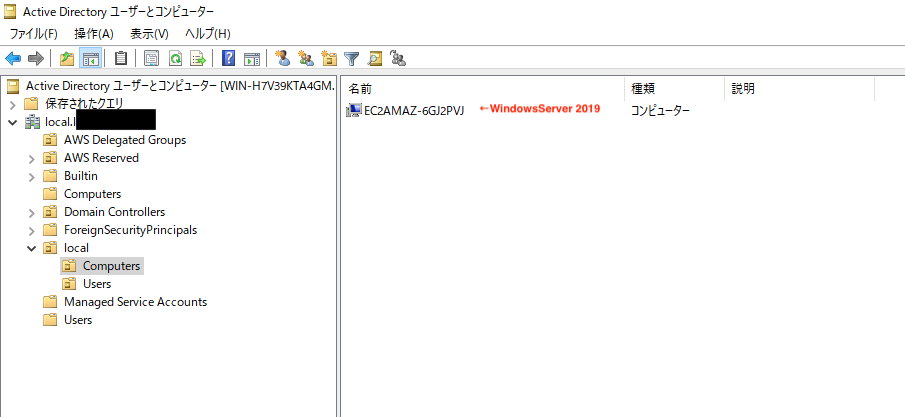Click the AWS Delegated Groups folder icon
905x417 pixels.
[x=51, y=140]
